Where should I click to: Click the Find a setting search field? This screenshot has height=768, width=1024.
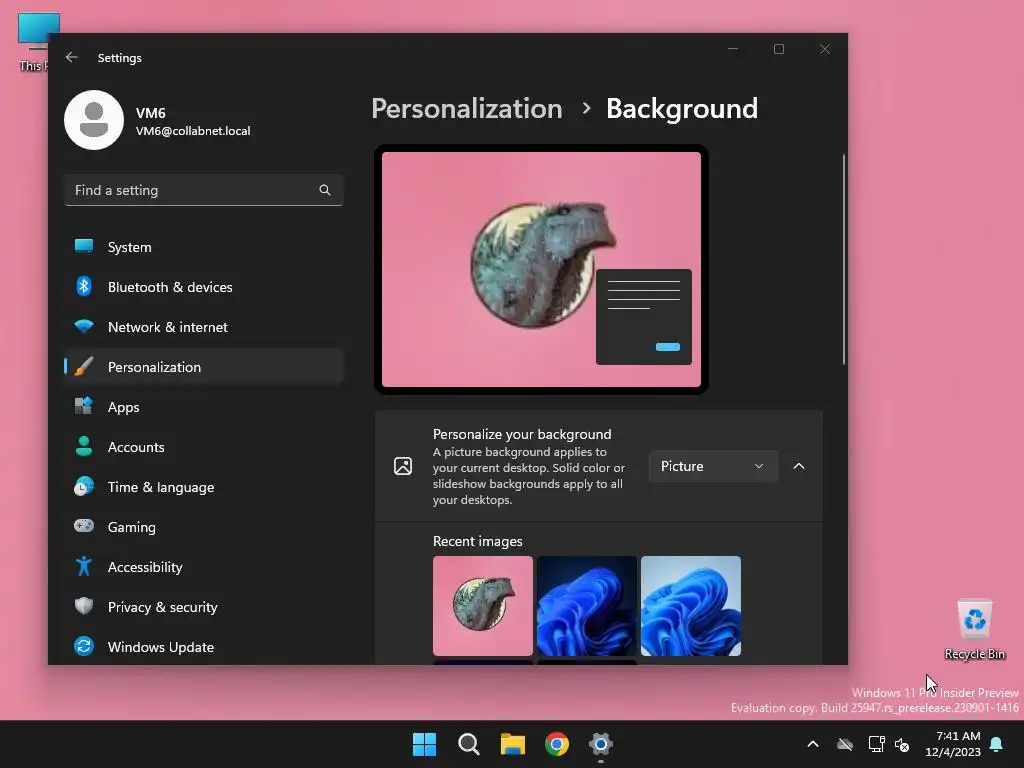tap(204, 190)
